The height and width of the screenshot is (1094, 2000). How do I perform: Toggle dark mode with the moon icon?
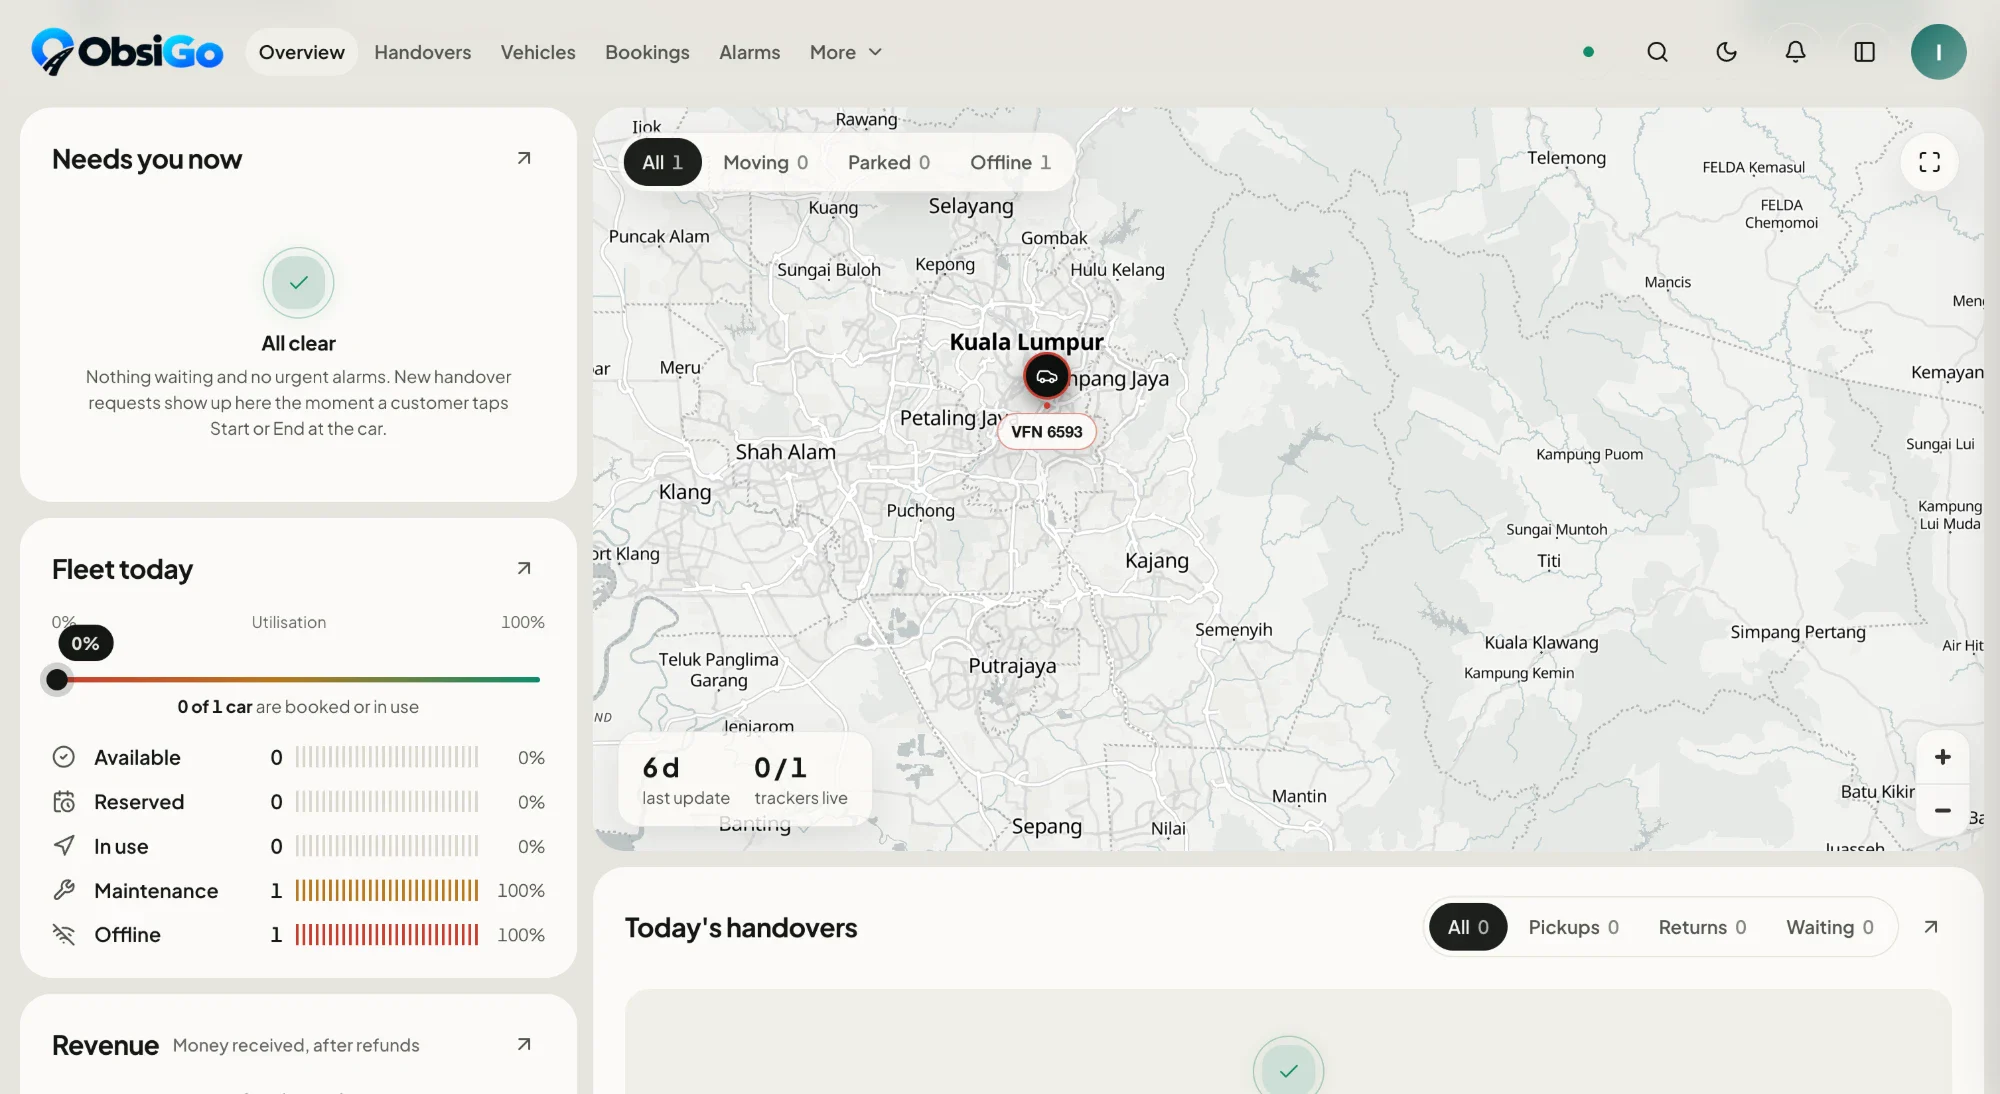tap(1726, 52)
